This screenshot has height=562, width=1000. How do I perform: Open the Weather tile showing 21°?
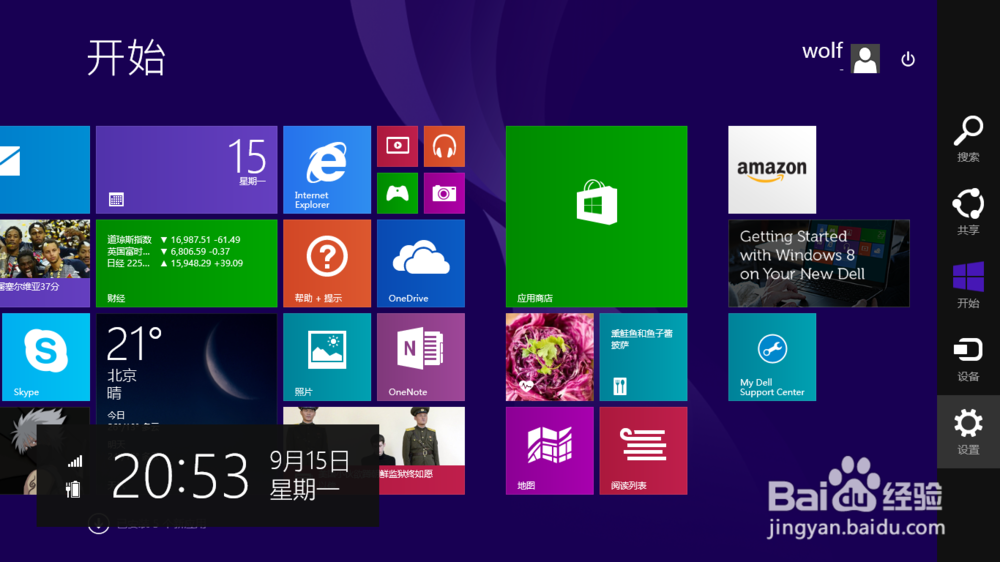click(186, 369)
